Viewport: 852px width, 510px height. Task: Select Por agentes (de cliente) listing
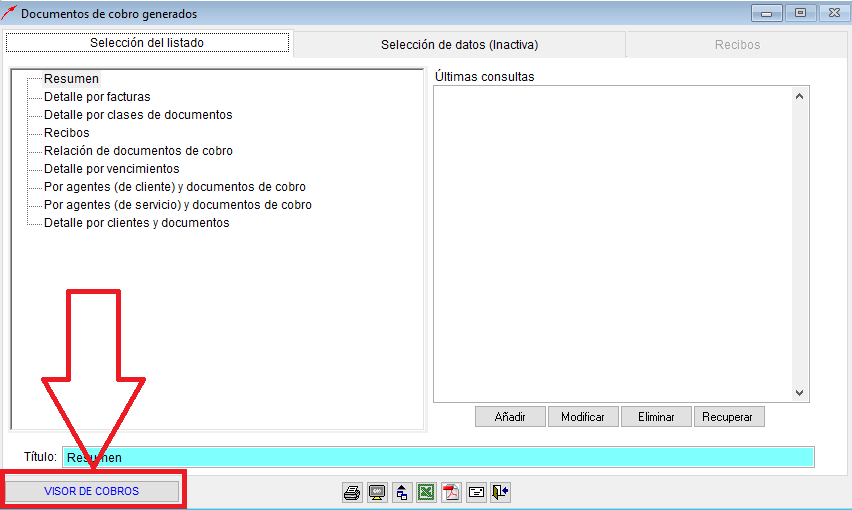[174, 187]
